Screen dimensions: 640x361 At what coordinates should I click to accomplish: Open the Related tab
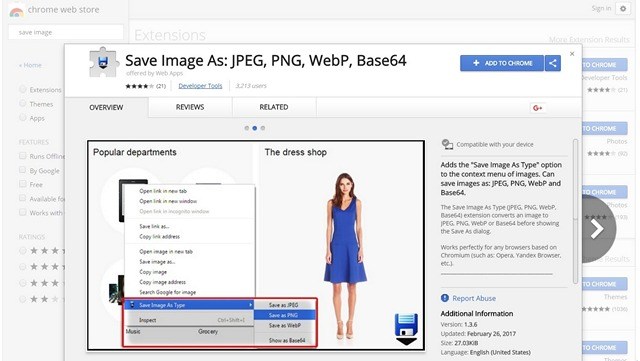(274, 107)
